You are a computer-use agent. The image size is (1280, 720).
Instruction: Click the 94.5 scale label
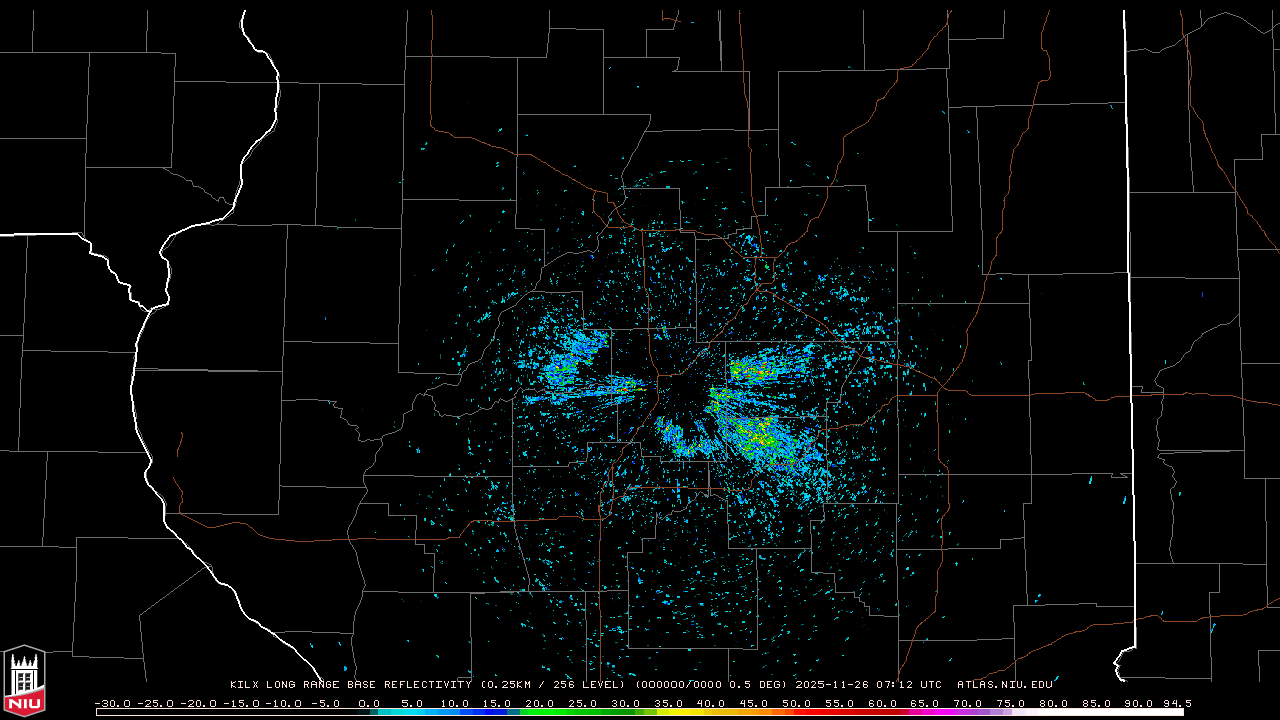tap(1176, 704)
